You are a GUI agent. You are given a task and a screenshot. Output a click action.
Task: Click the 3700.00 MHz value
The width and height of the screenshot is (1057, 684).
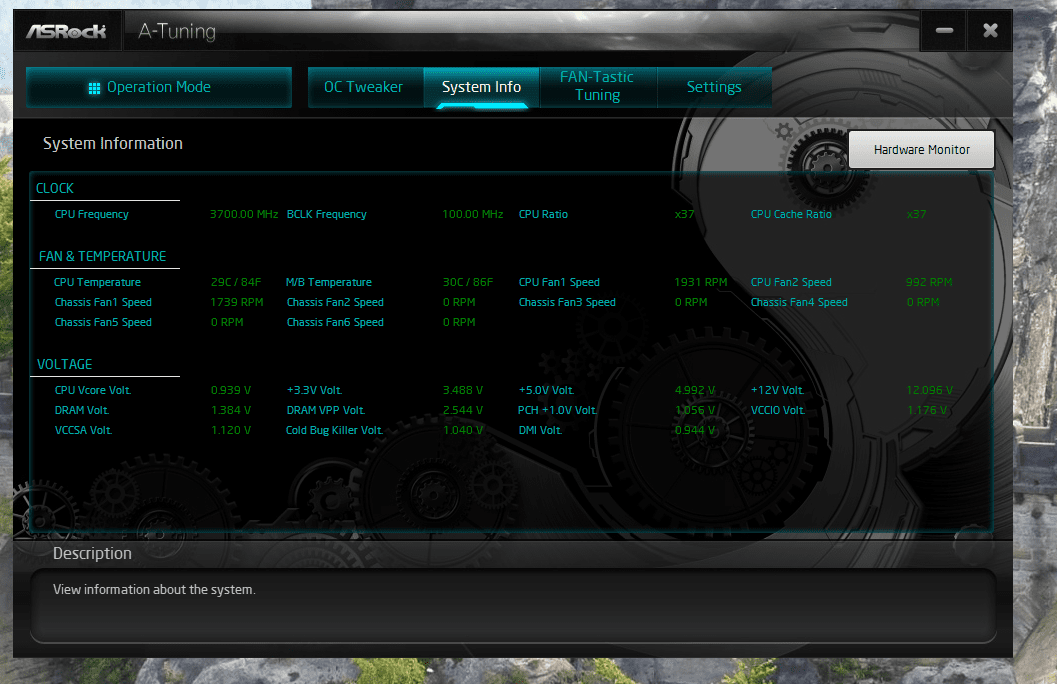[244, 214]
